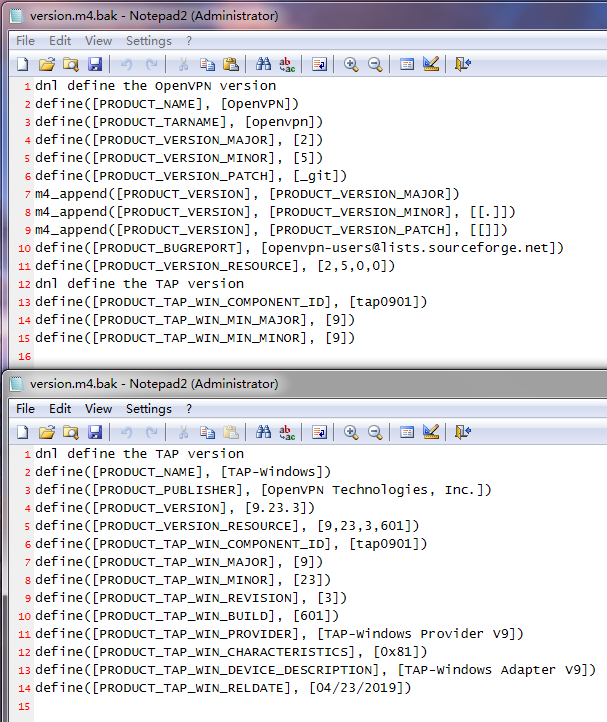The height and width of the screenshot is (722, 607).
Task: Open the ? help menu in upper window
Action: [189, 41]
